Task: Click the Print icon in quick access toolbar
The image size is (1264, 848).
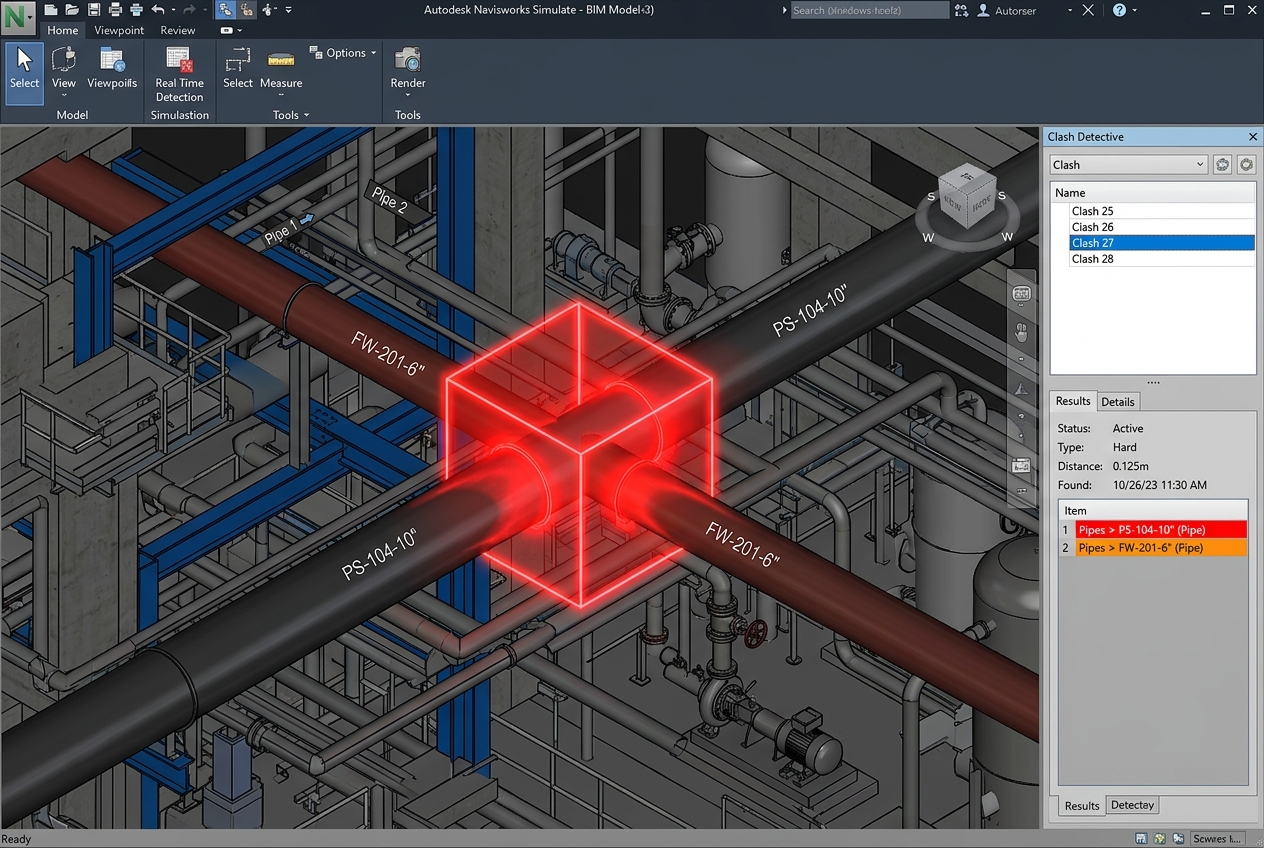Action: click(115, 10)
